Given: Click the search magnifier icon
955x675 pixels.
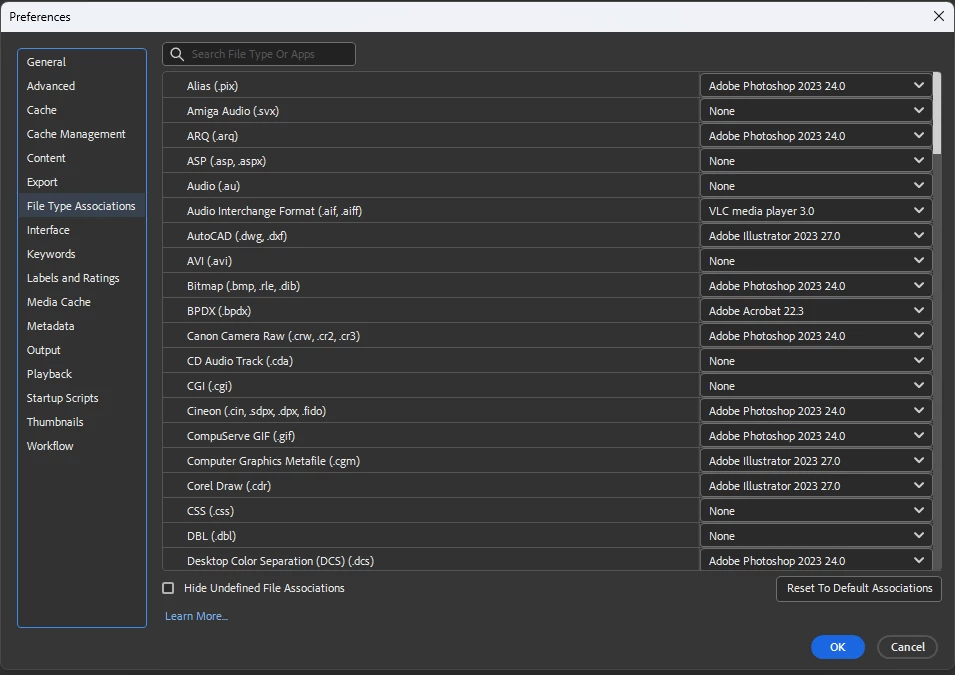Looking at the screenshot, I should click(177, 54).
